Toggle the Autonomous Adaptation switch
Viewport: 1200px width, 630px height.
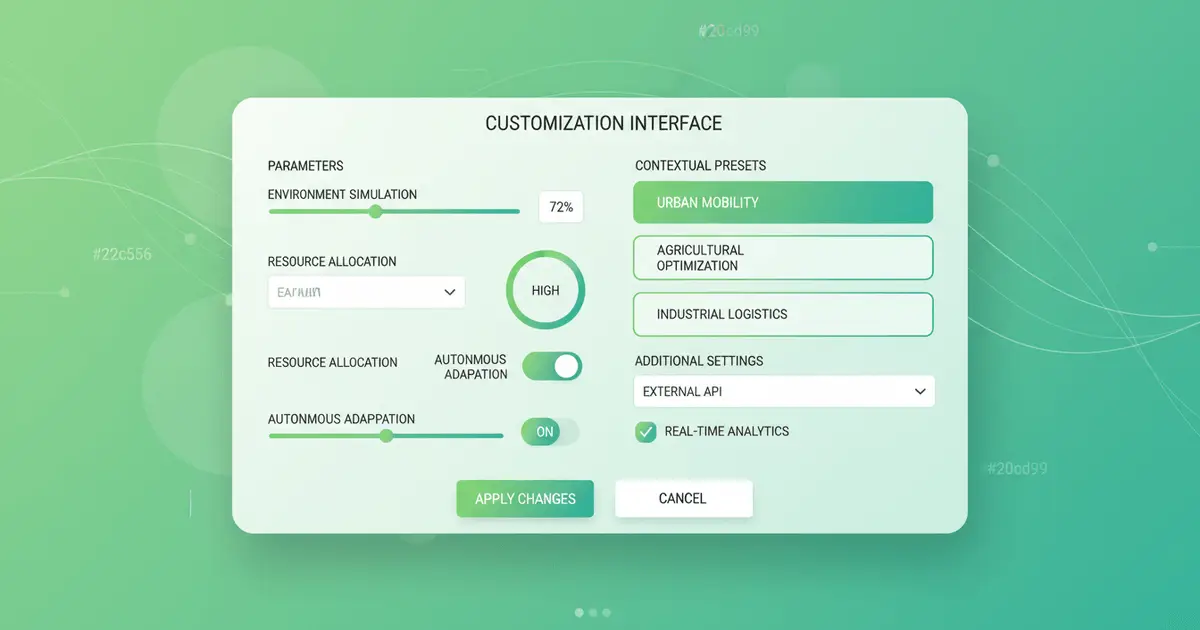pos(551,366)
